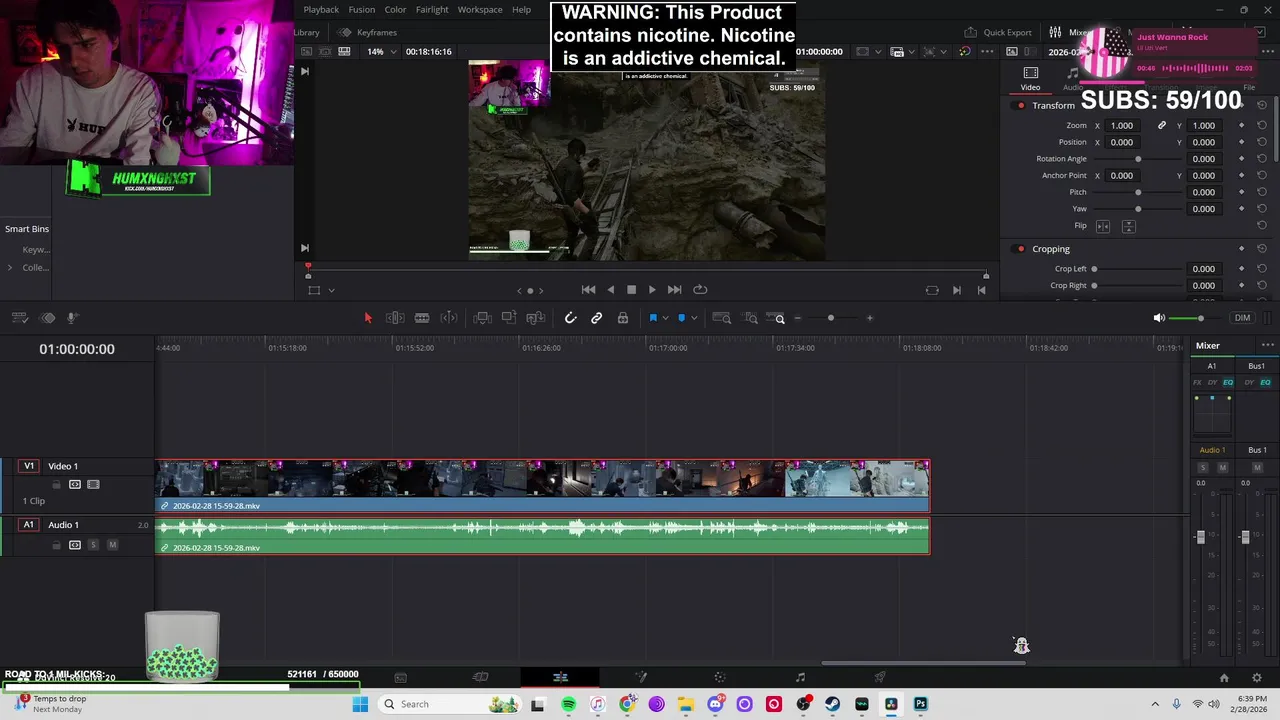Click the Zoom X/Y link icon

click(x=1162, y=125)
